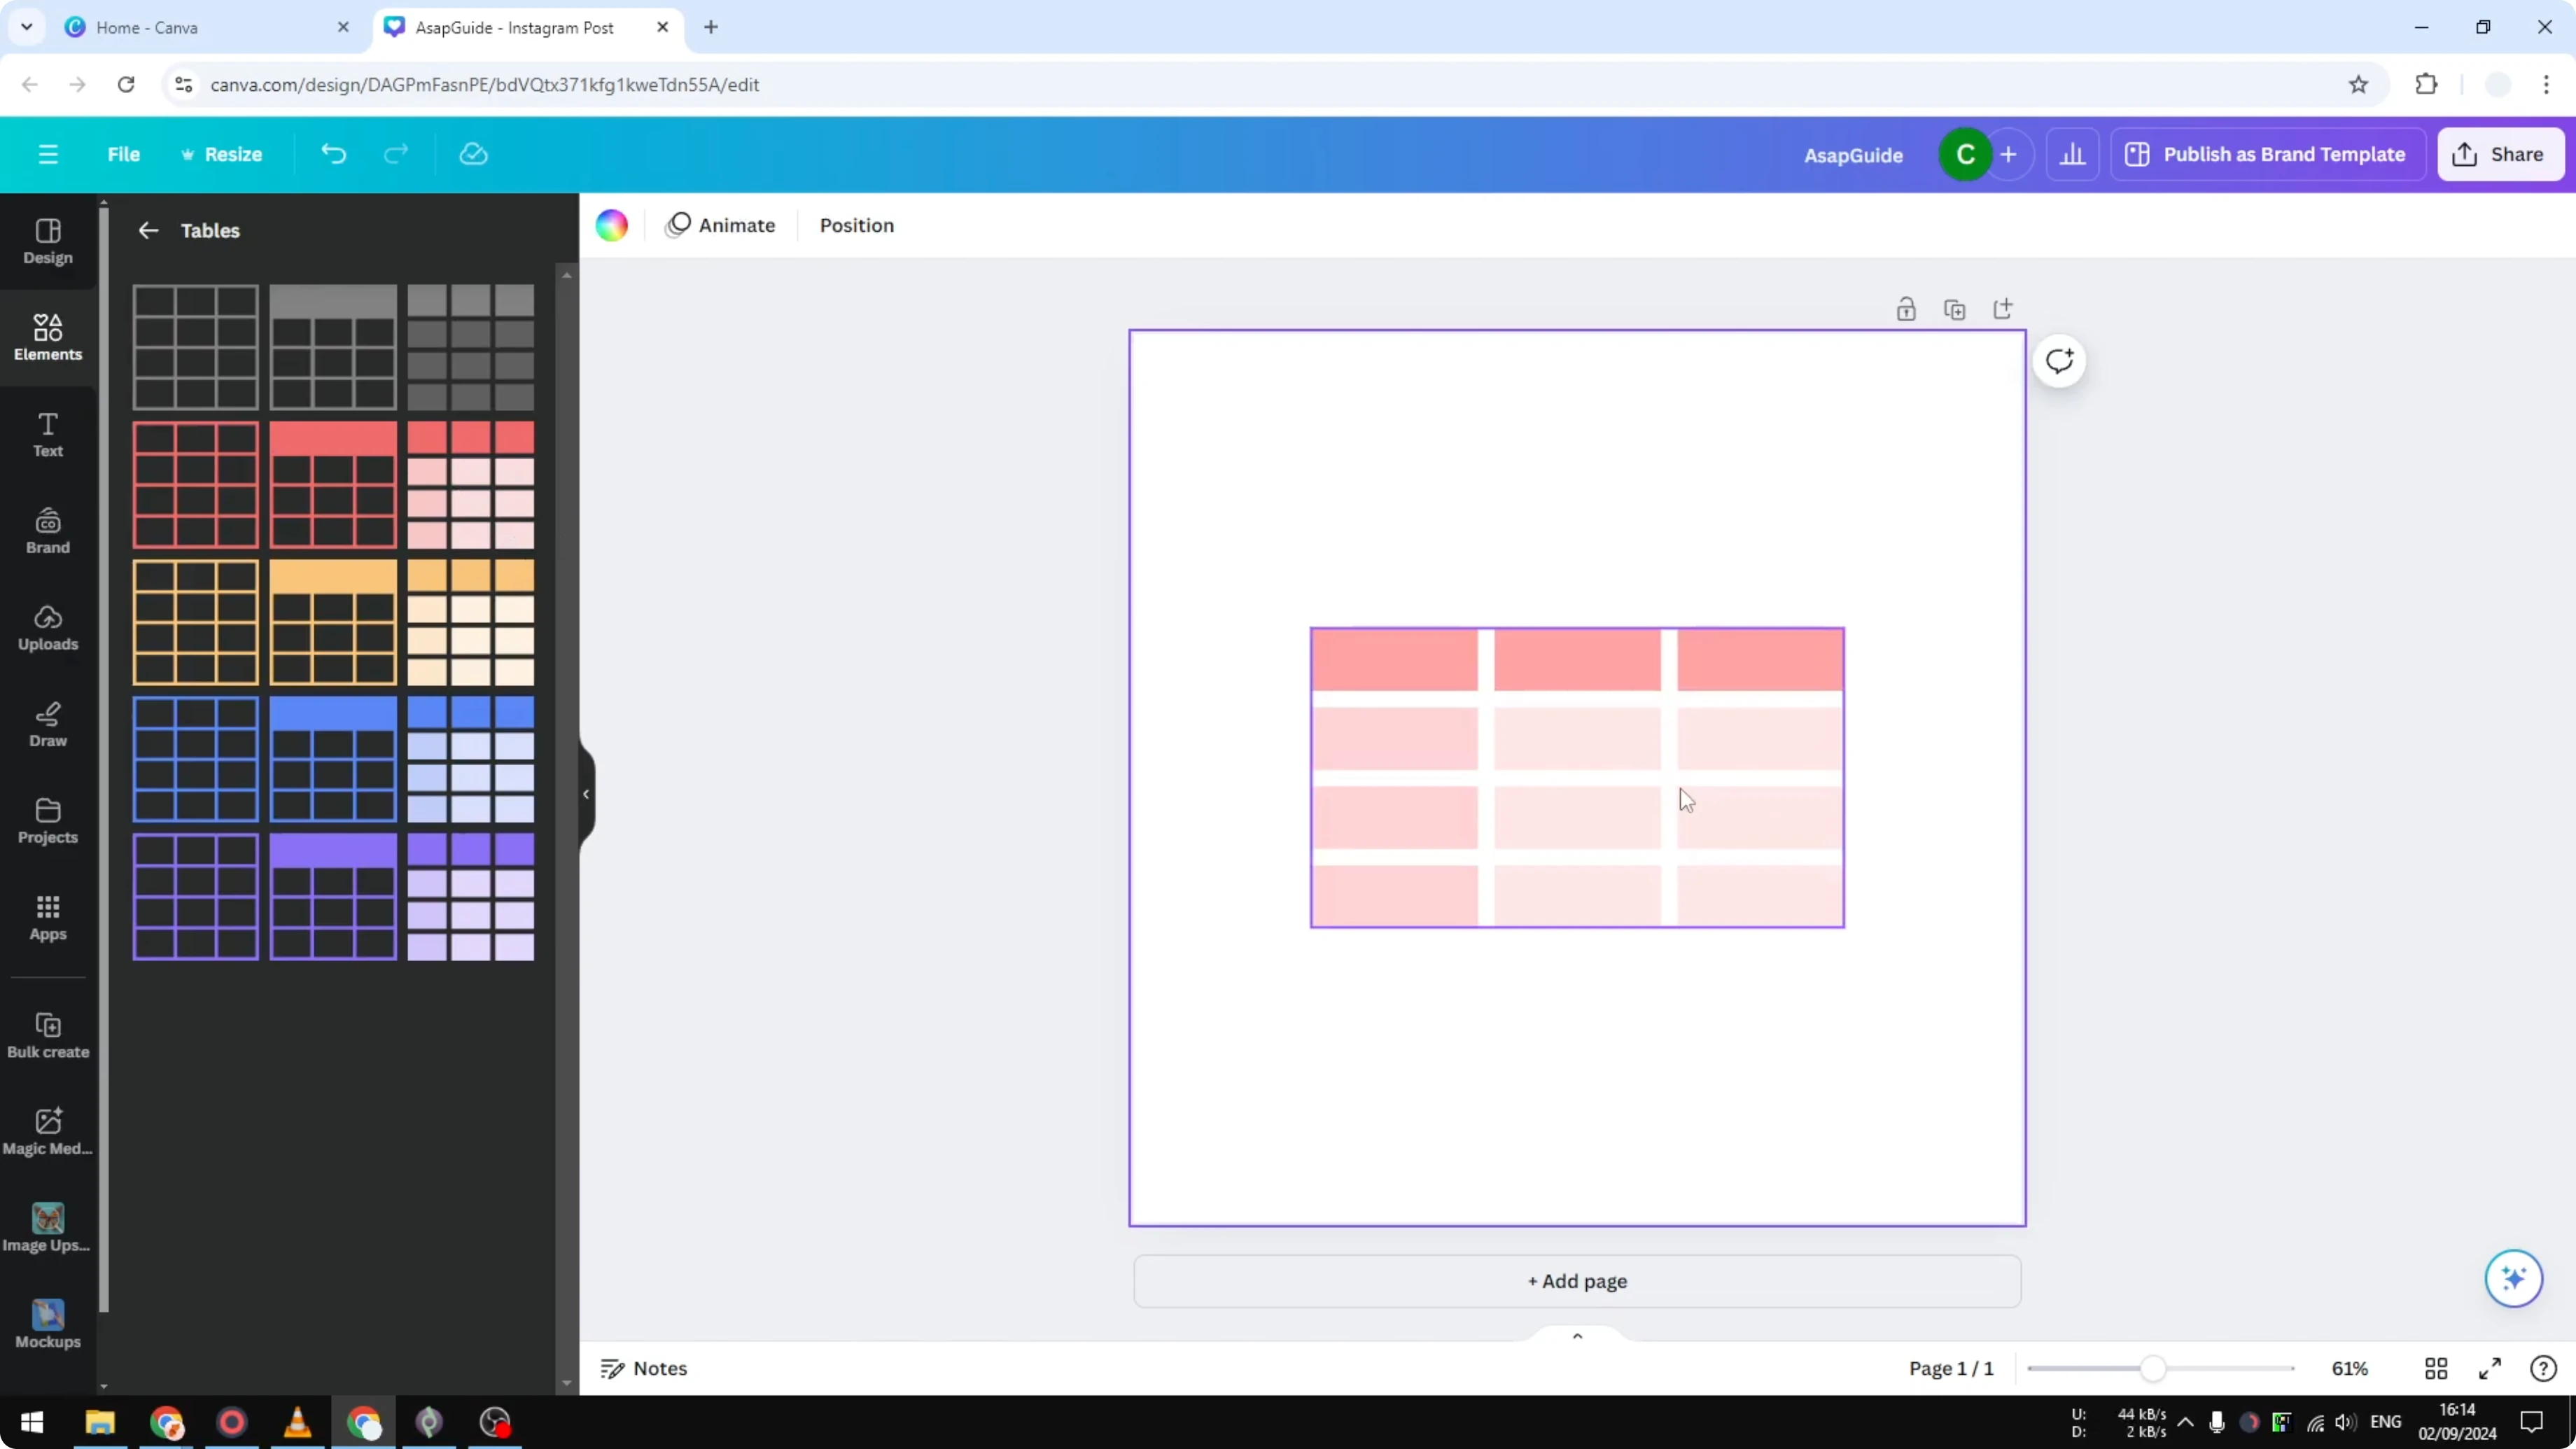
Task: Insert the gray filled table style
Action: coord(471,347)
